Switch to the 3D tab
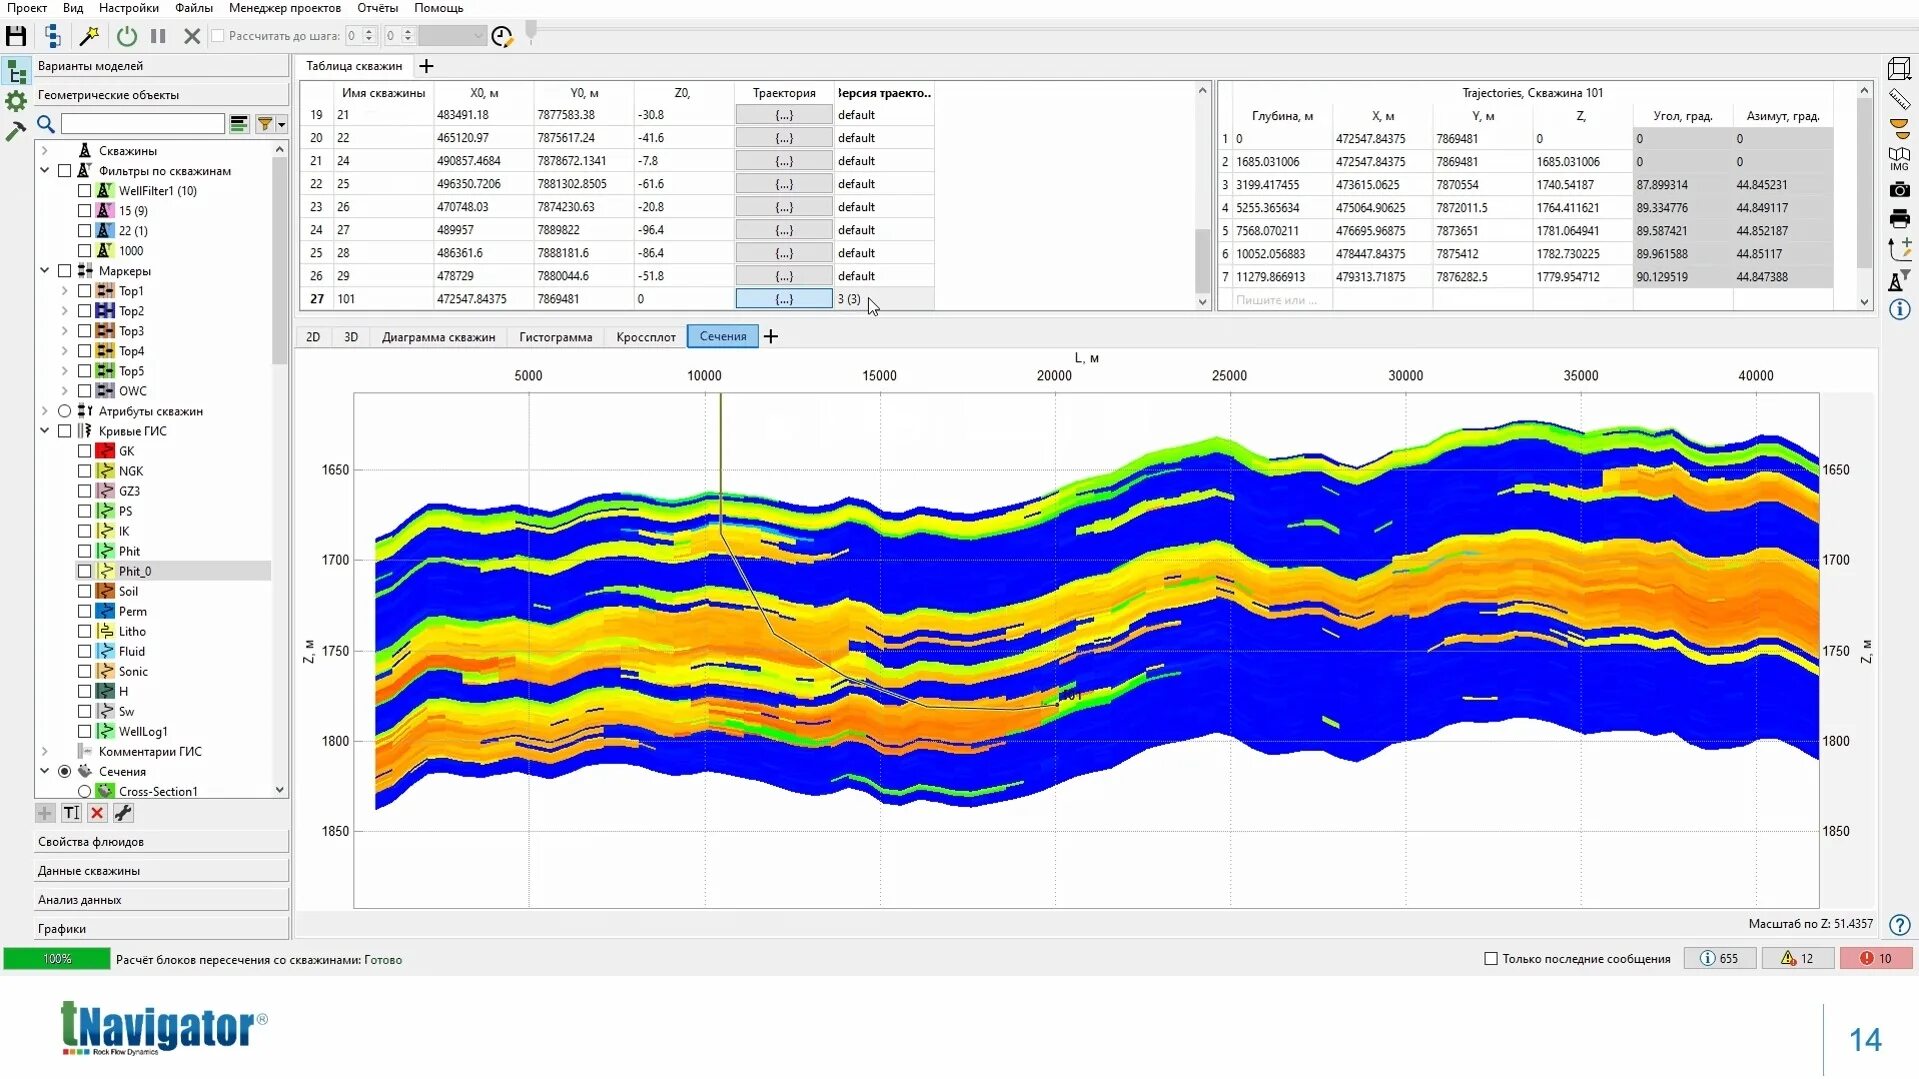The image size is (1919, 1079). coord(351,337)
